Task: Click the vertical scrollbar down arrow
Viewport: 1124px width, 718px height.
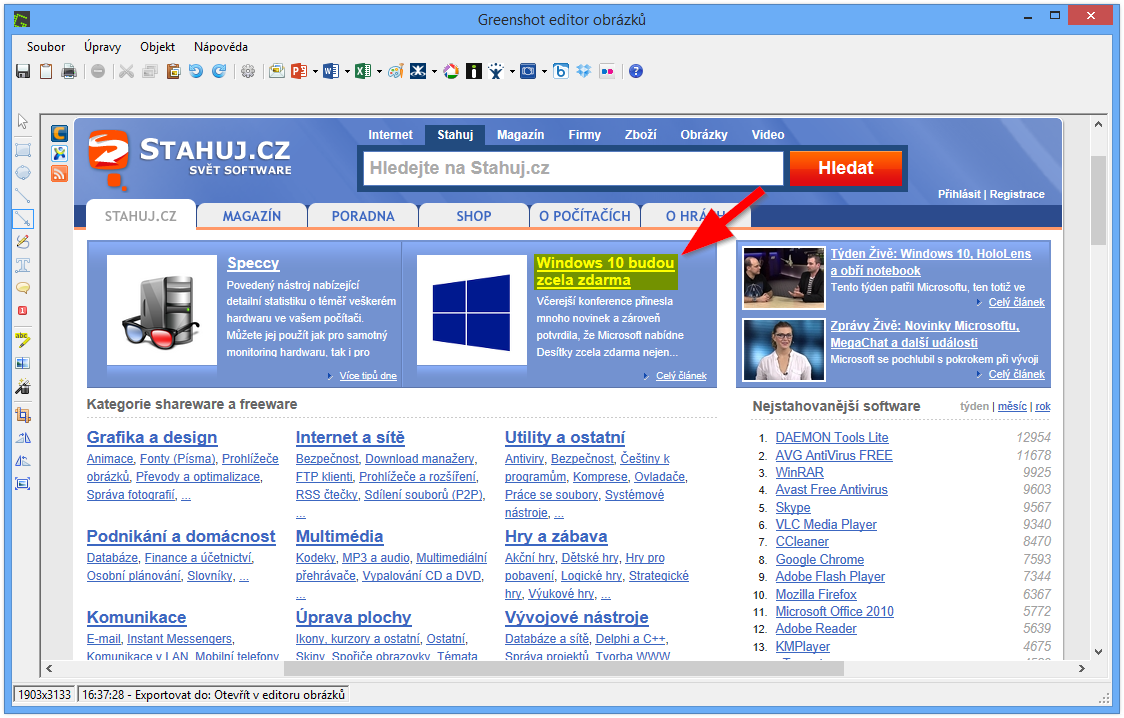Action: [x=1098, y=651]
